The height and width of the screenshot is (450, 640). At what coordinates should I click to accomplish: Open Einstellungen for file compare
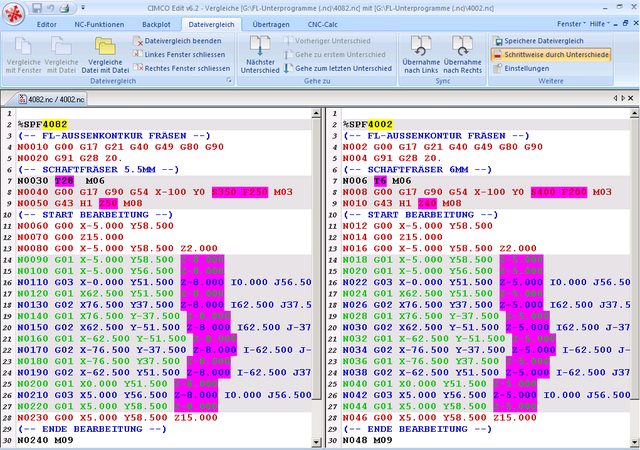(x=521, y=68)
